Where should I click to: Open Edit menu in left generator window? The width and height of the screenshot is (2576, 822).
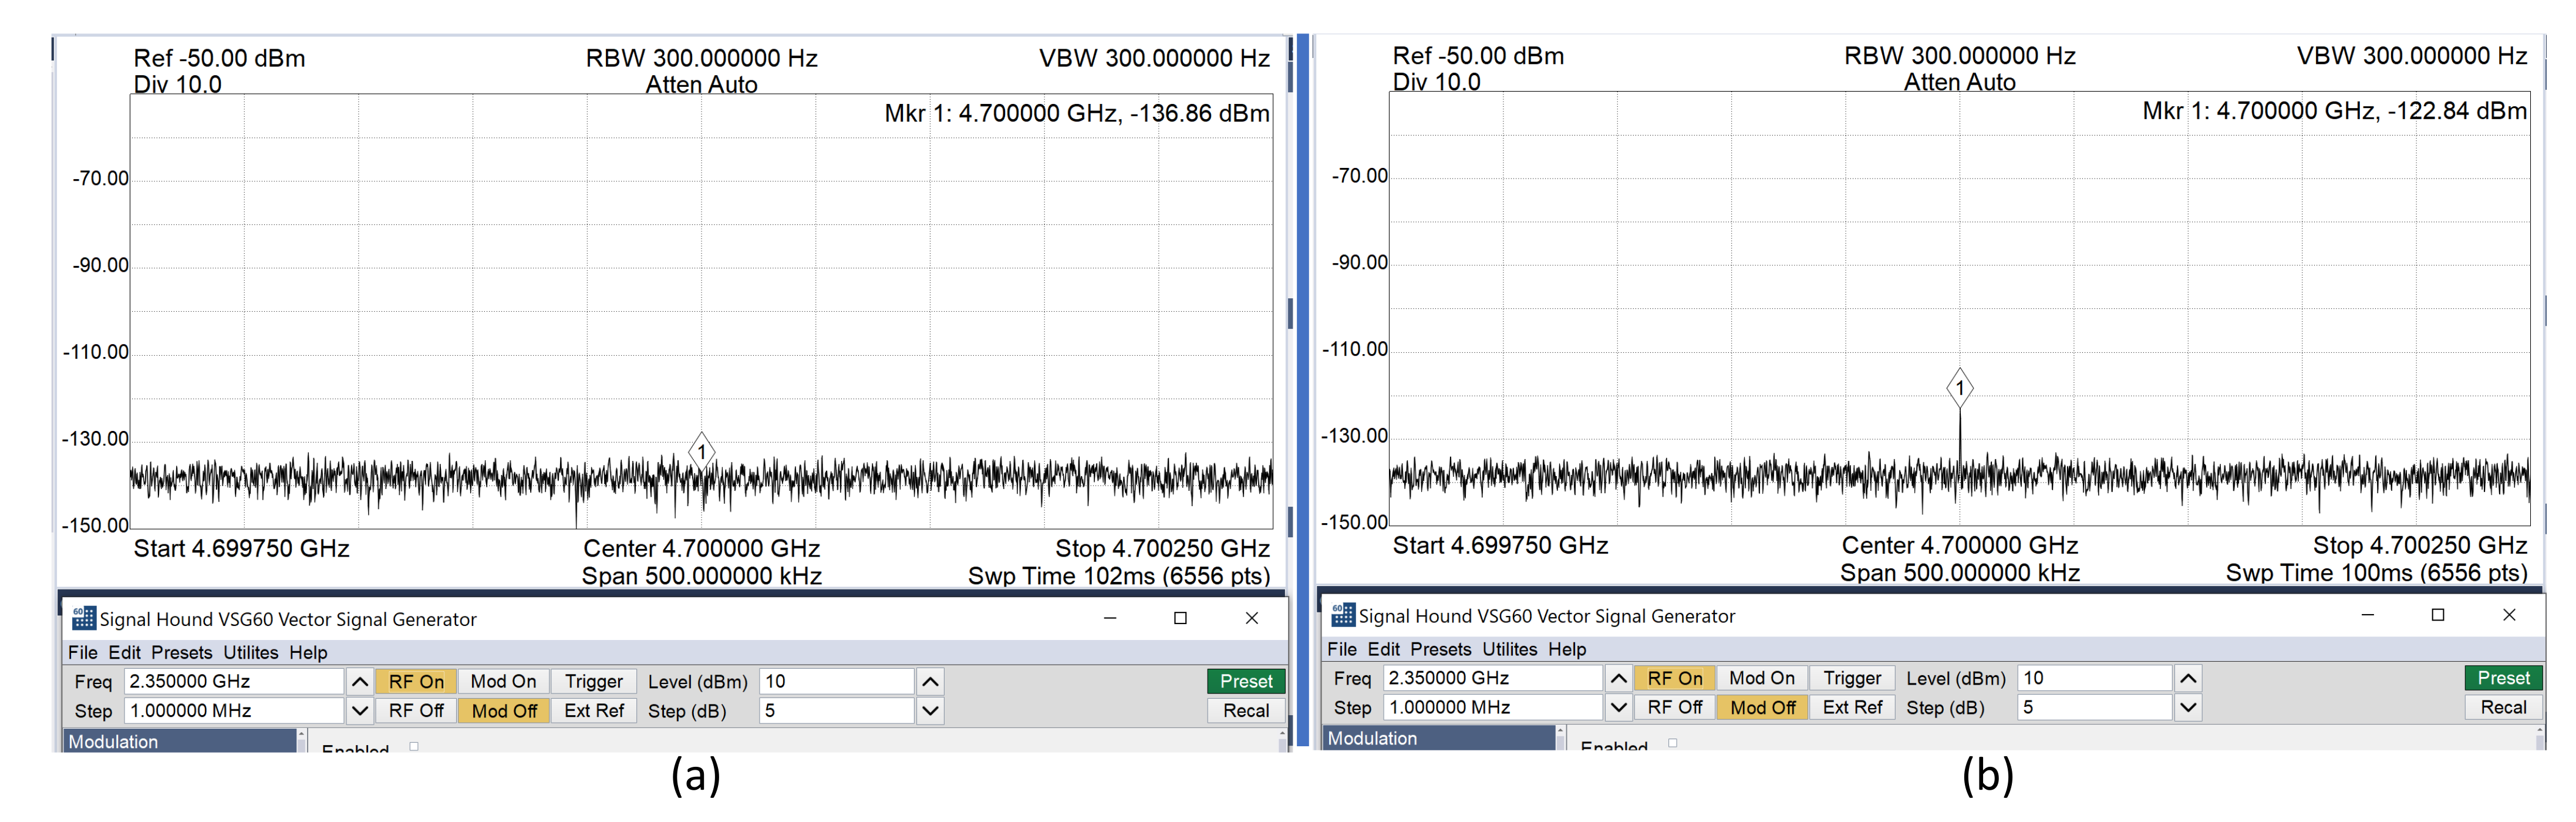(124, 652)
